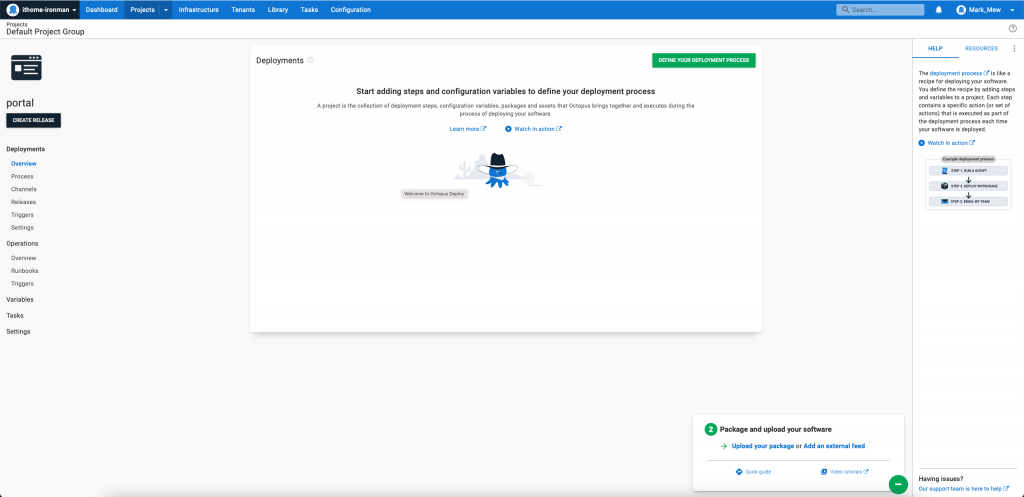Open the Learn more link
The height and width of the screenshot is (497, 1024).
coord(468,129)
